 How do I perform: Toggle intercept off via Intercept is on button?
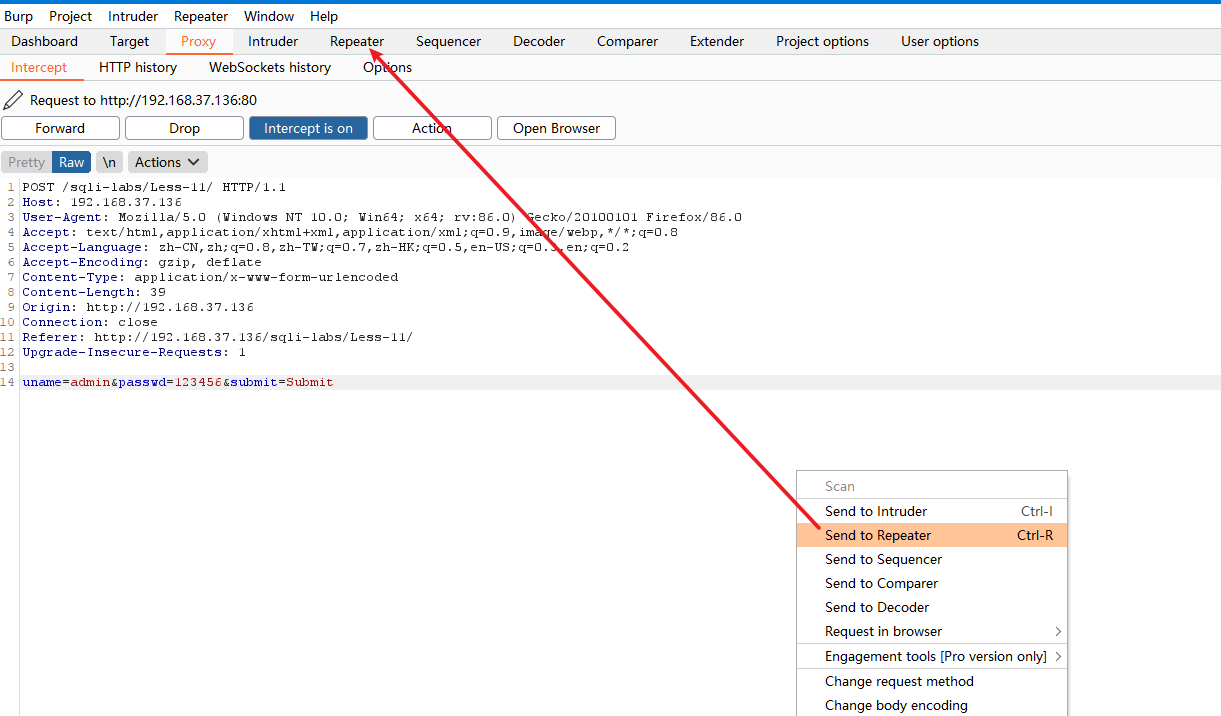(x=308, y=128)
